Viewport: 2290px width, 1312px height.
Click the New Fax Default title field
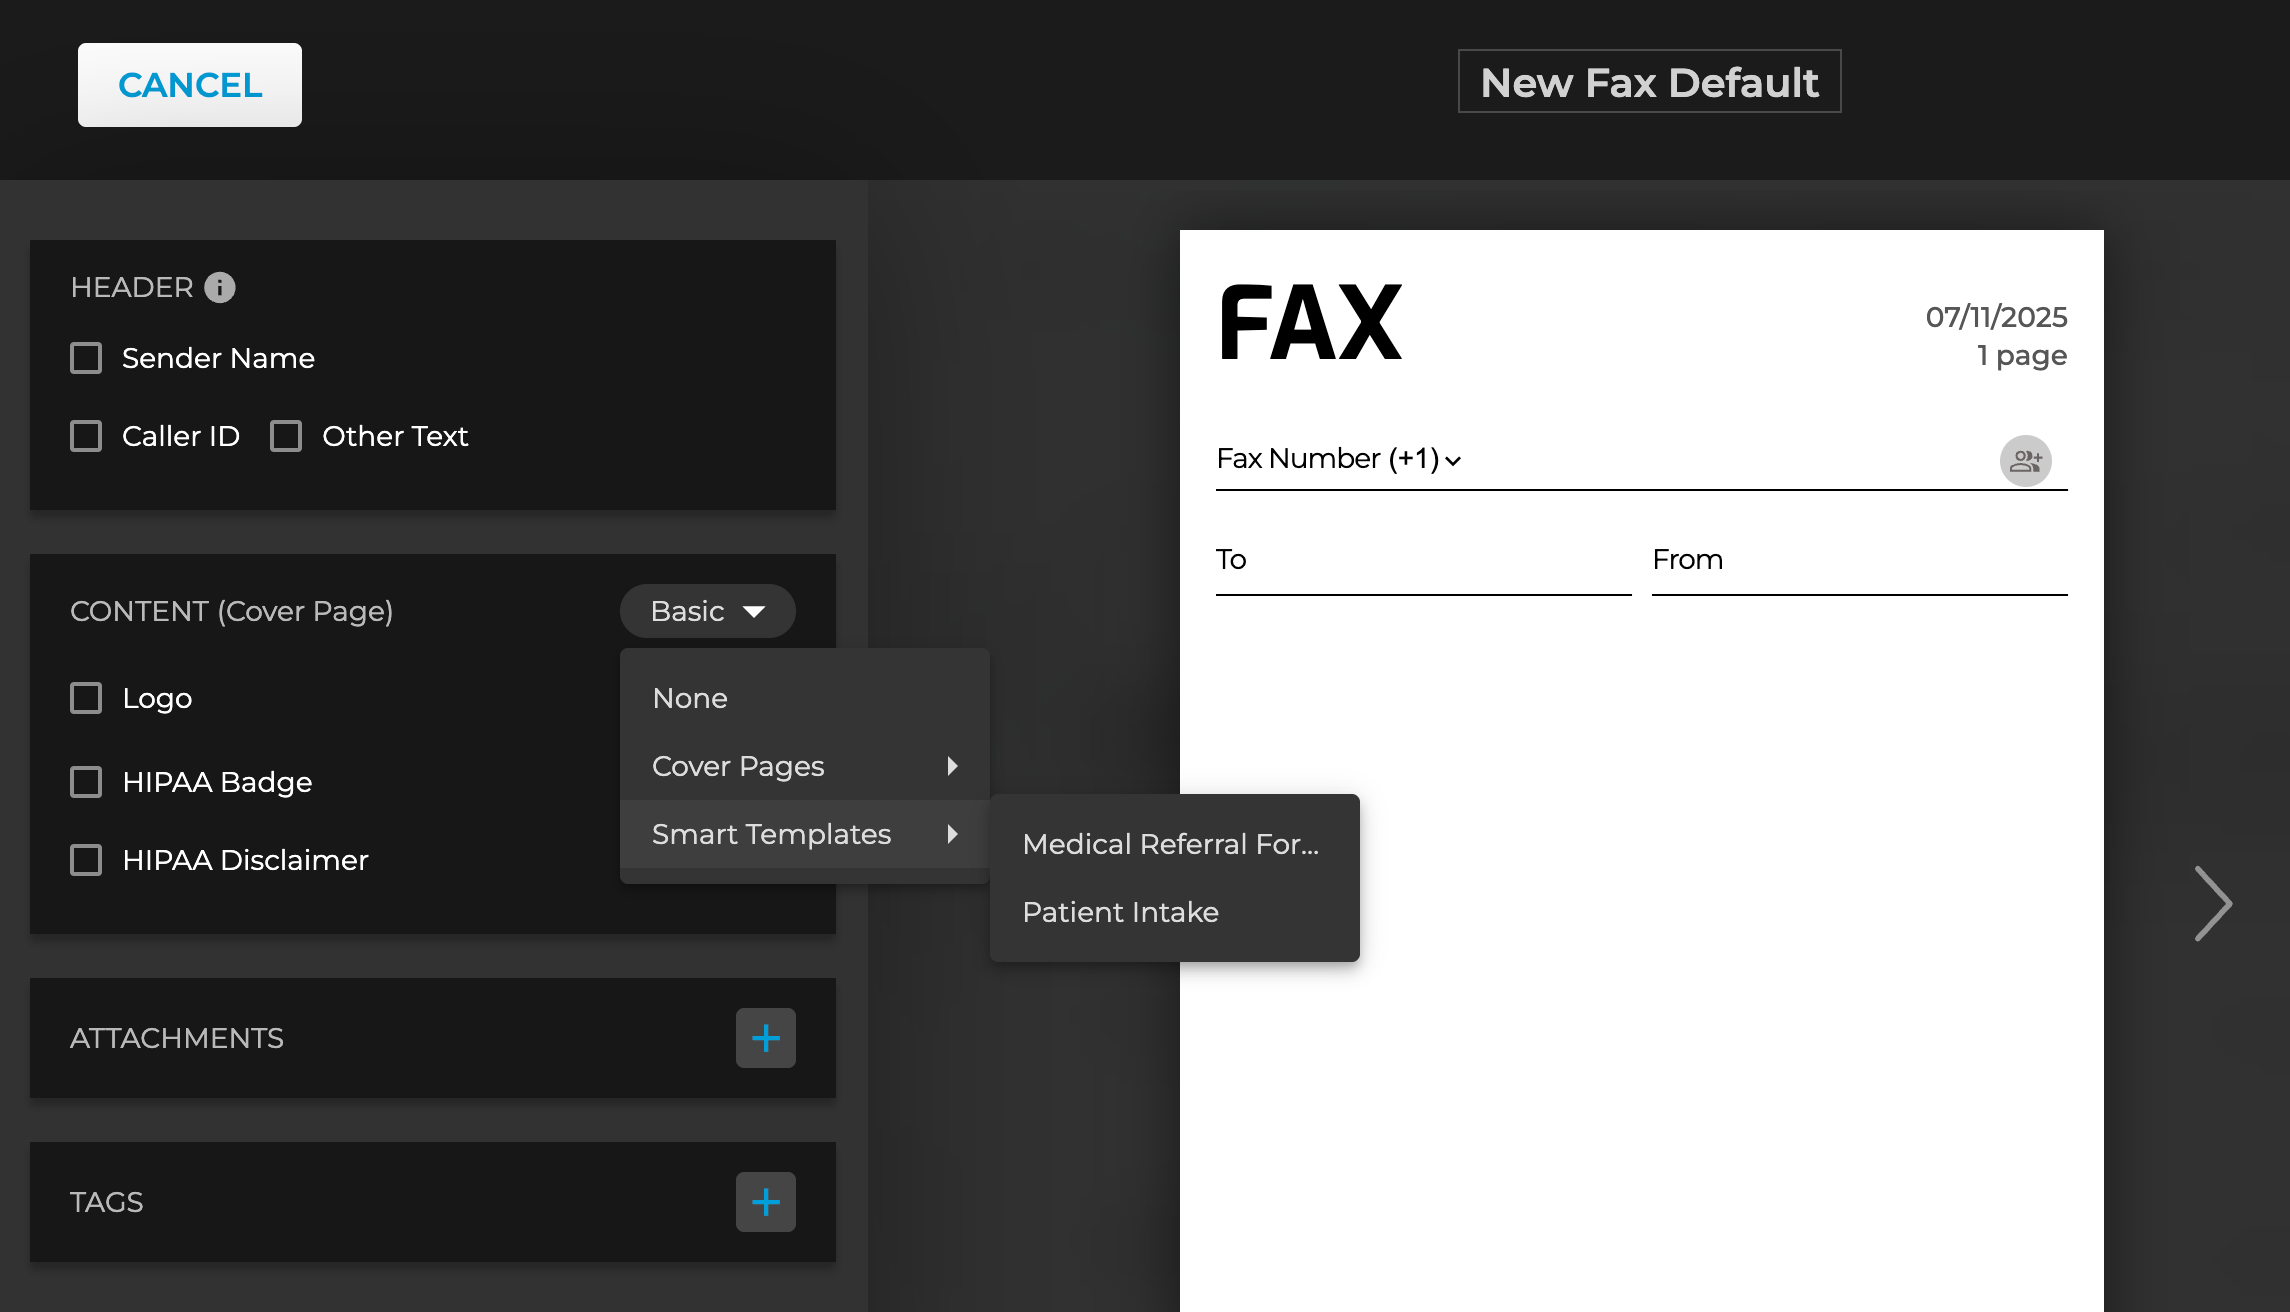[x=1649, y=82]
